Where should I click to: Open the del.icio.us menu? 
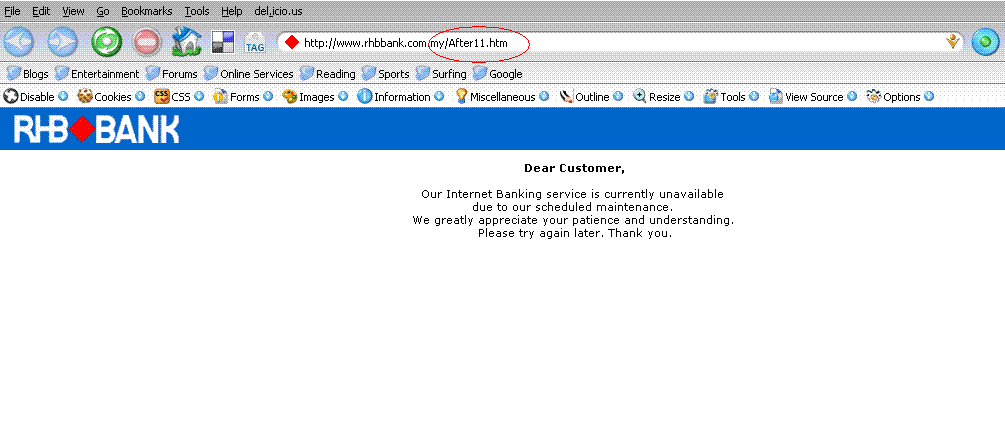click(278, 12)
